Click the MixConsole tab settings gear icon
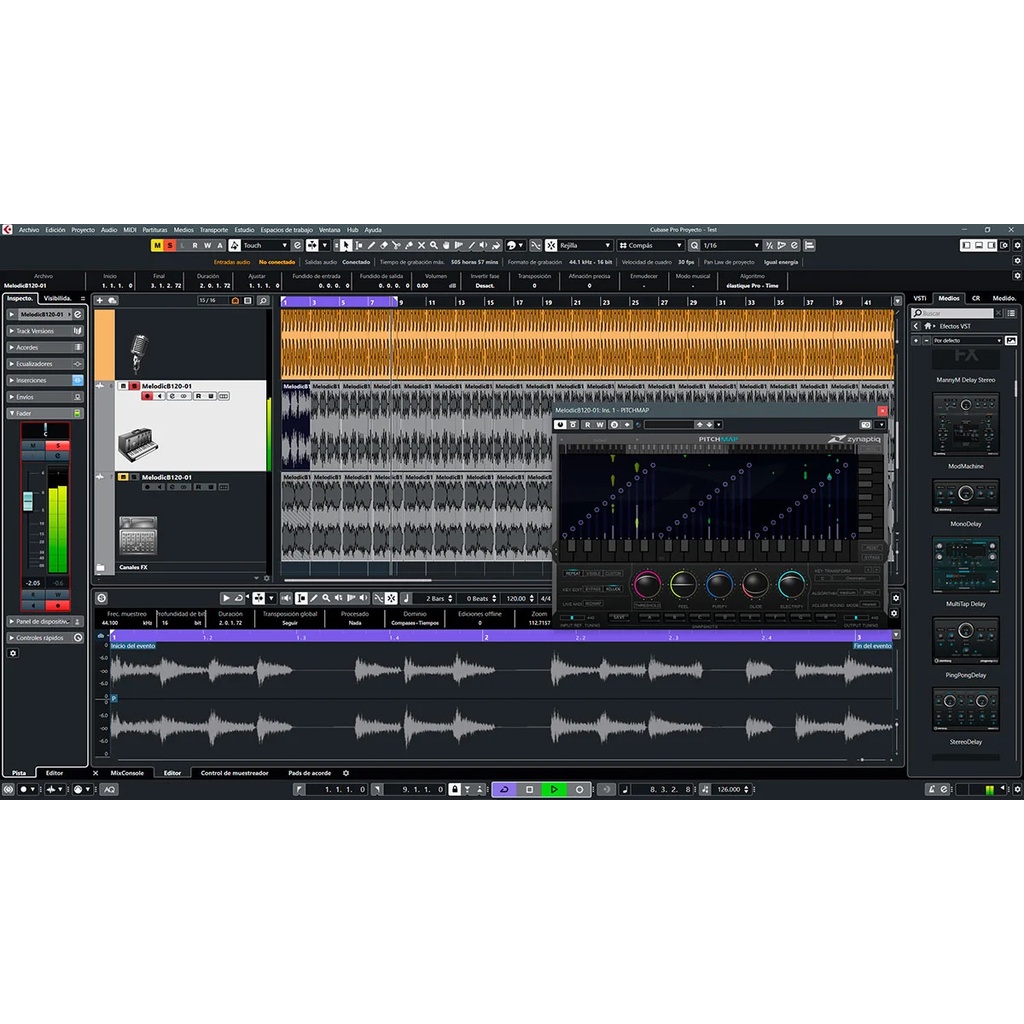Screen dimensions: 1024x1024 point(346,773)
